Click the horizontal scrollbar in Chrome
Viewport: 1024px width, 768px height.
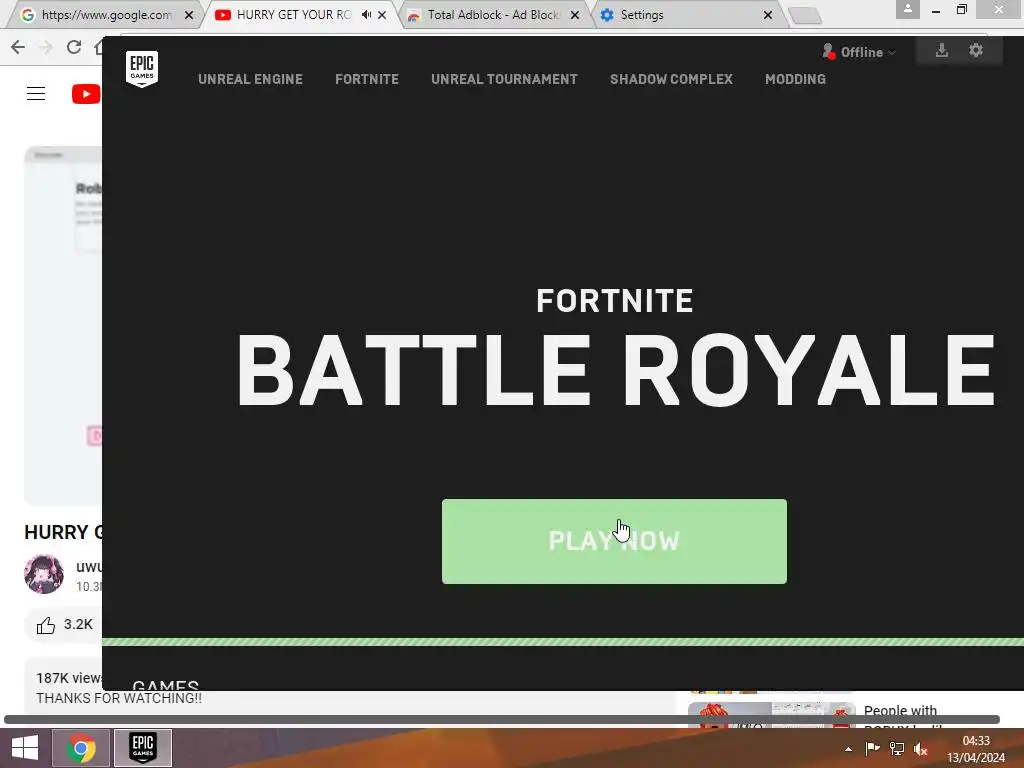[502, 719]
